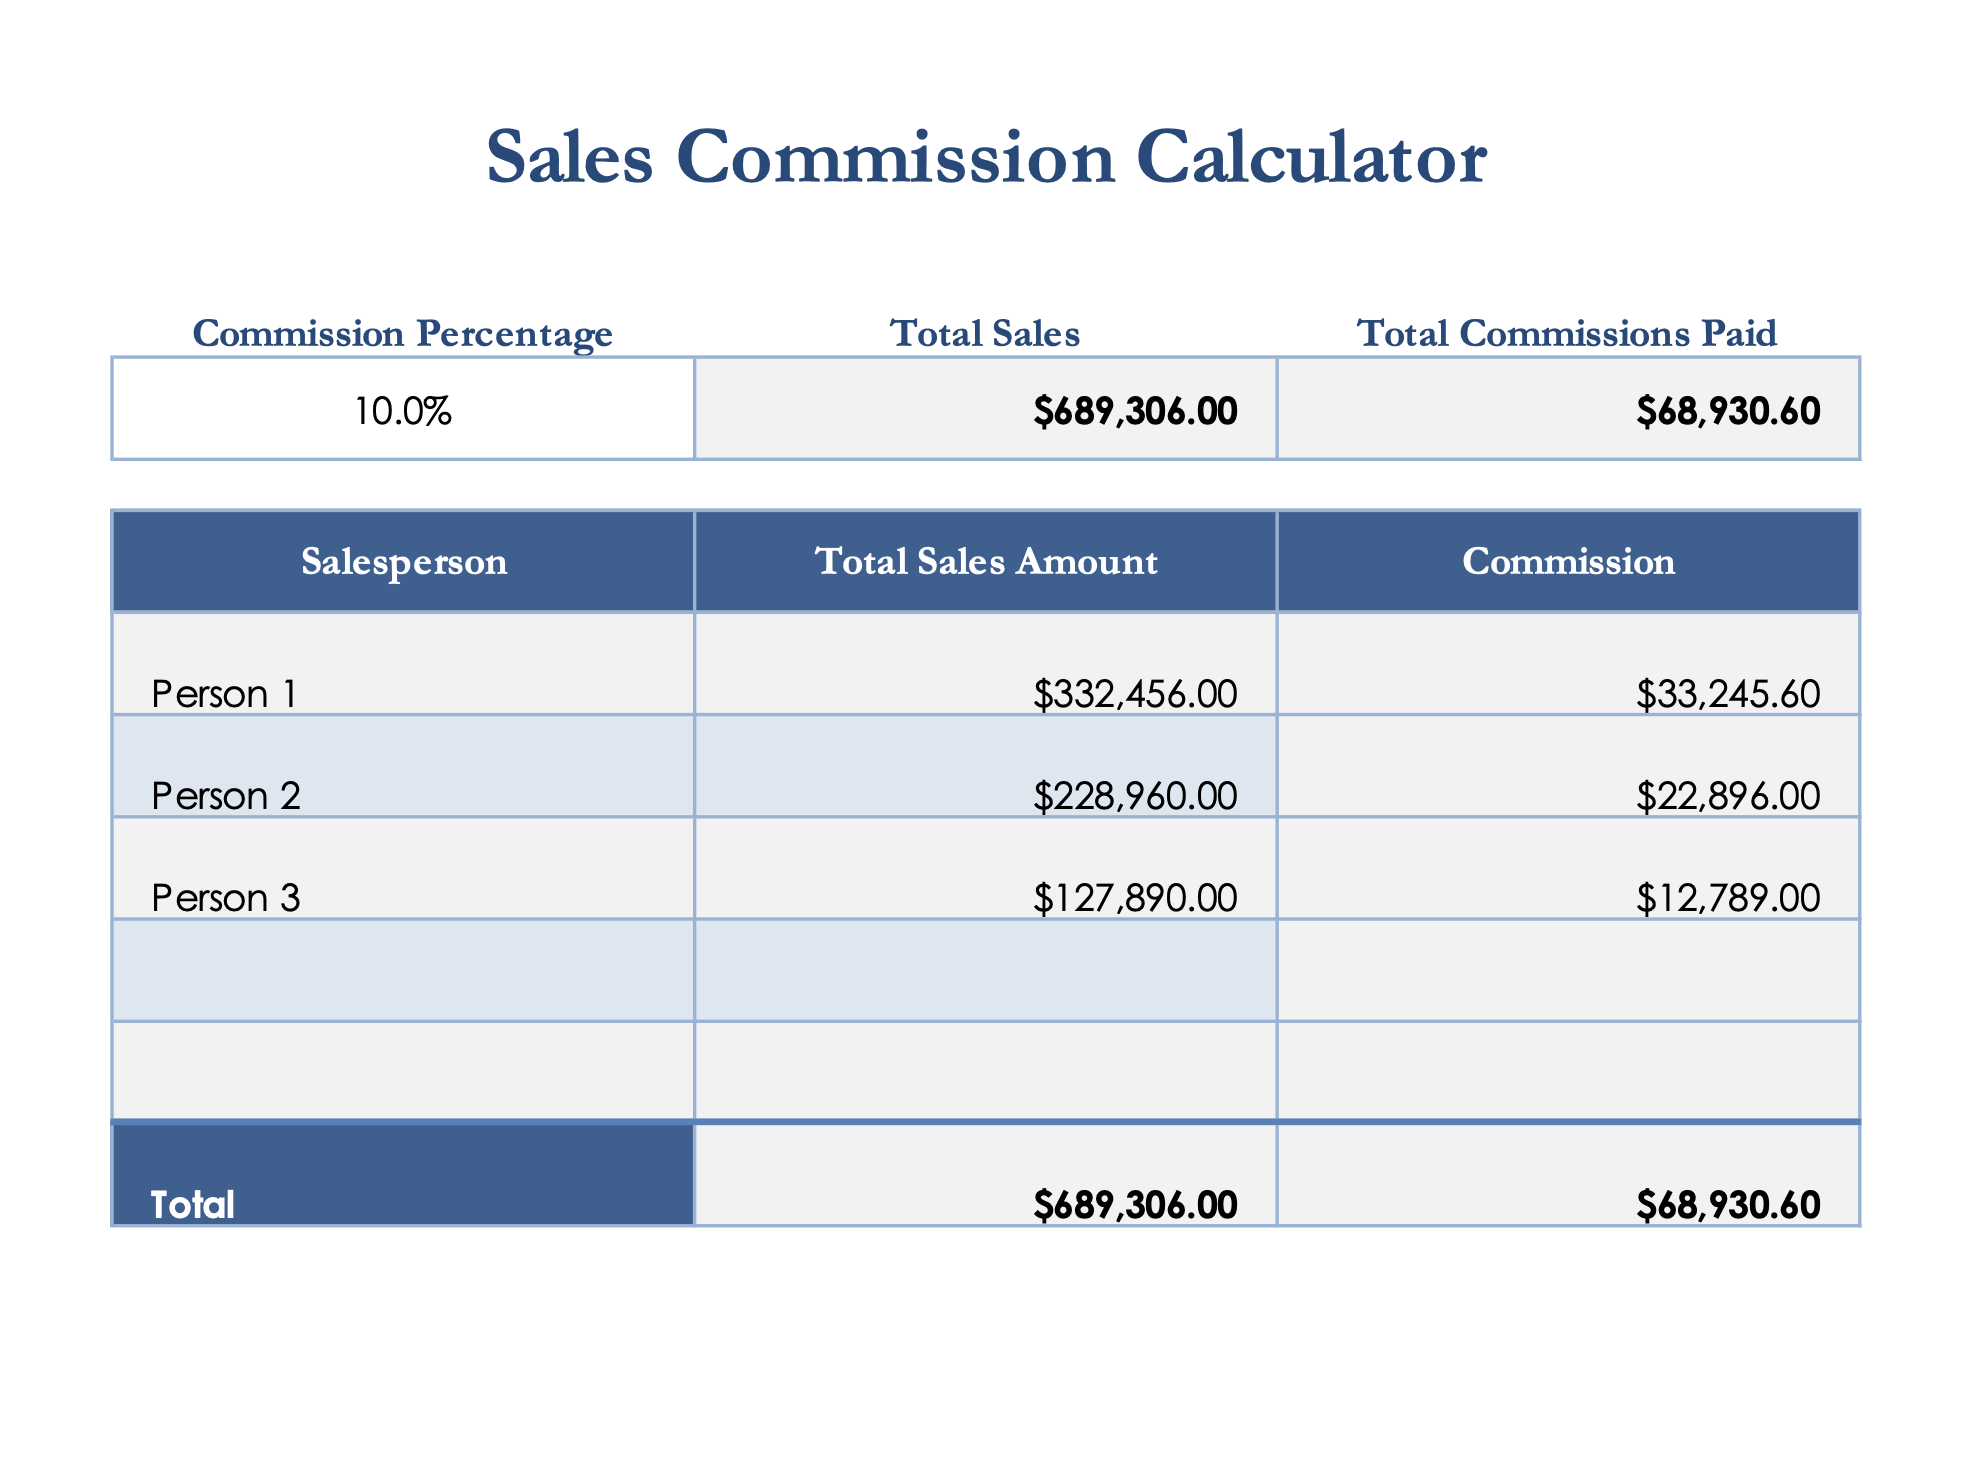Click Person 1 sales amount $332,456.00
Screen dimensions: 1986x1466
click(1135, 694)
